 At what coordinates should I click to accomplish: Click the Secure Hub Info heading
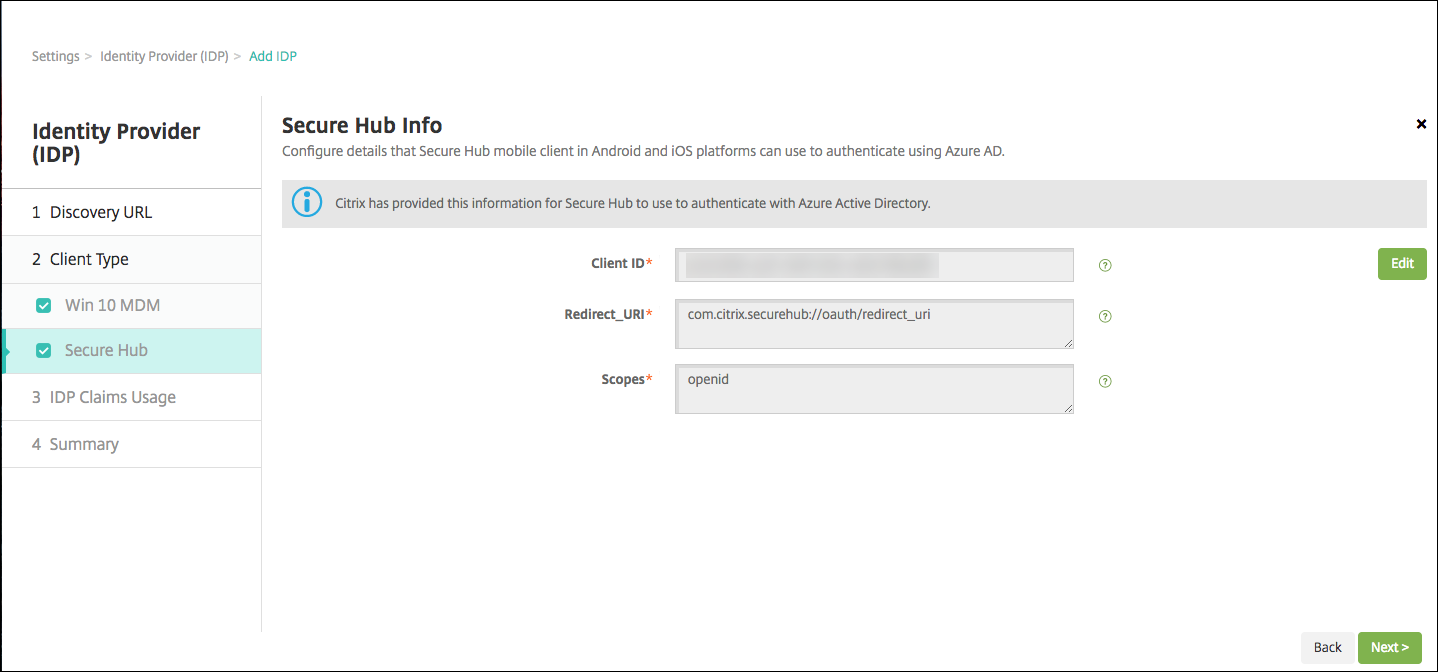coord(362,125)
